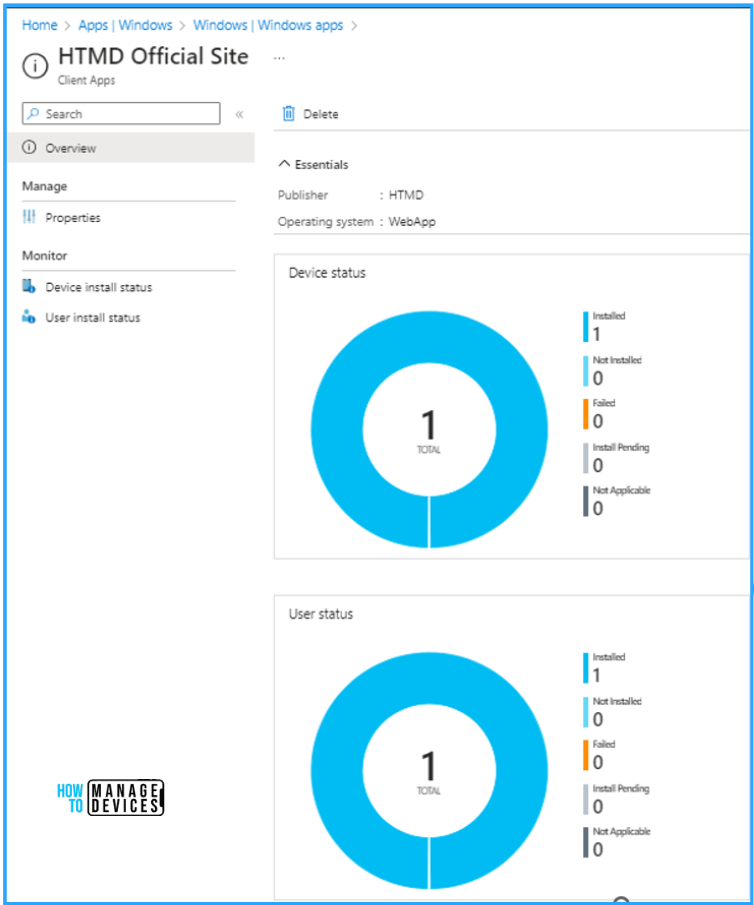The image size is (754, 905).
Task: Click the Delete button label
Action: tap(321, 114)
